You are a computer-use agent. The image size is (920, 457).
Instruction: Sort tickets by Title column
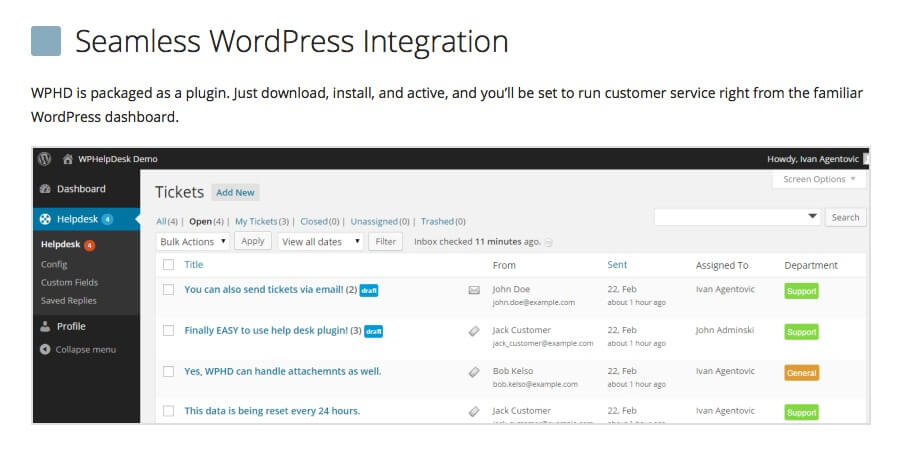[194, 265]
